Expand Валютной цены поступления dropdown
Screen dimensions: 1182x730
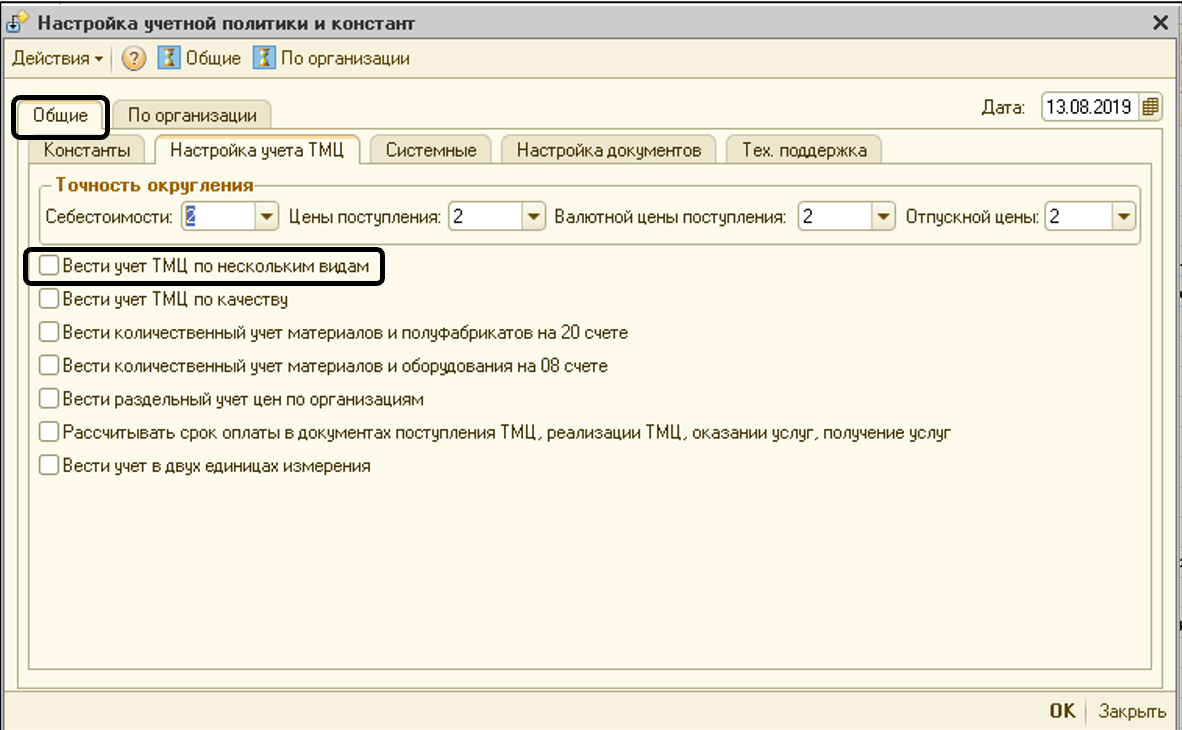click(x=883, y=216)
